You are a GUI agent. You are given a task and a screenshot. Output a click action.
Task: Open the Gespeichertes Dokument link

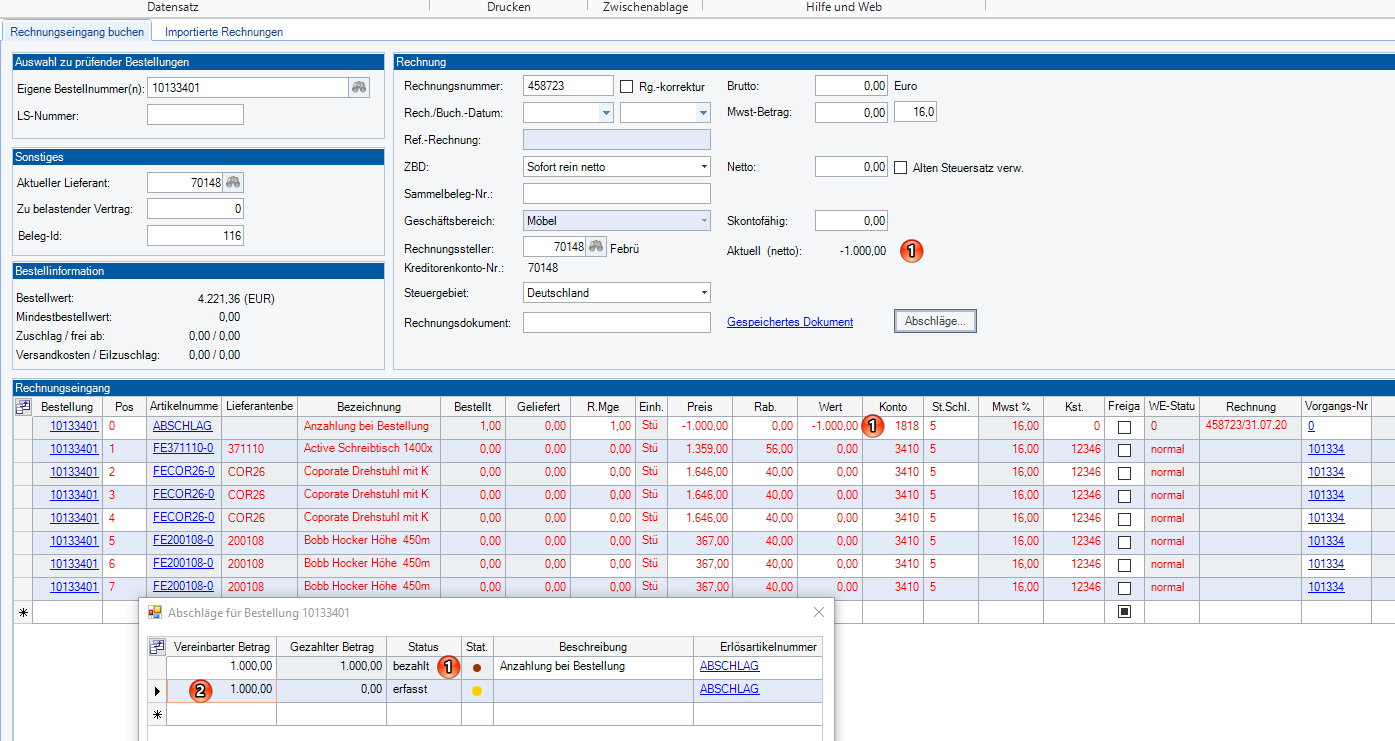pos(790,322)
